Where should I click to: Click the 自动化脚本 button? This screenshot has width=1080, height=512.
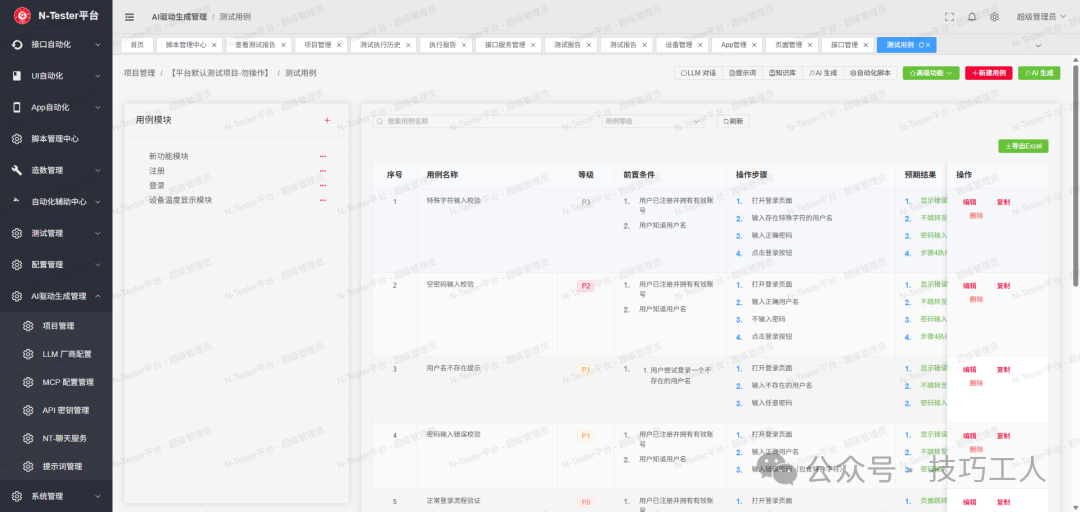[870, 72]
